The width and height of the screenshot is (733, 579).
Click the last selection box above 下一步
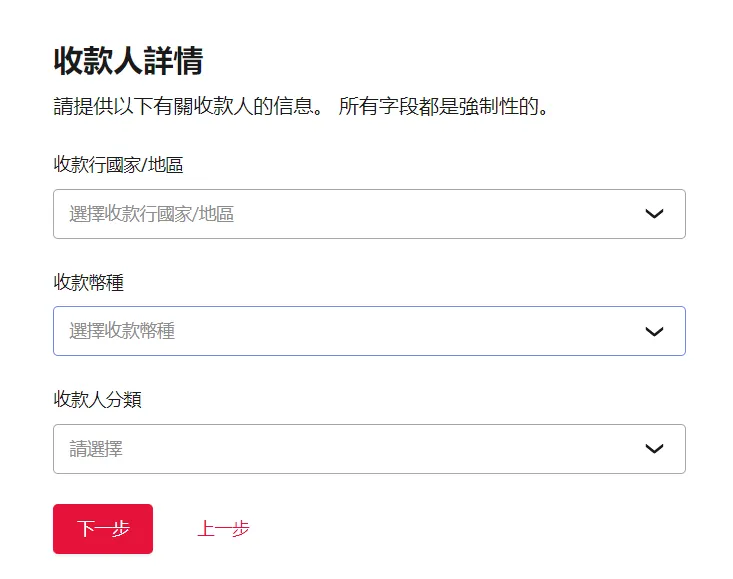[369, 449]
